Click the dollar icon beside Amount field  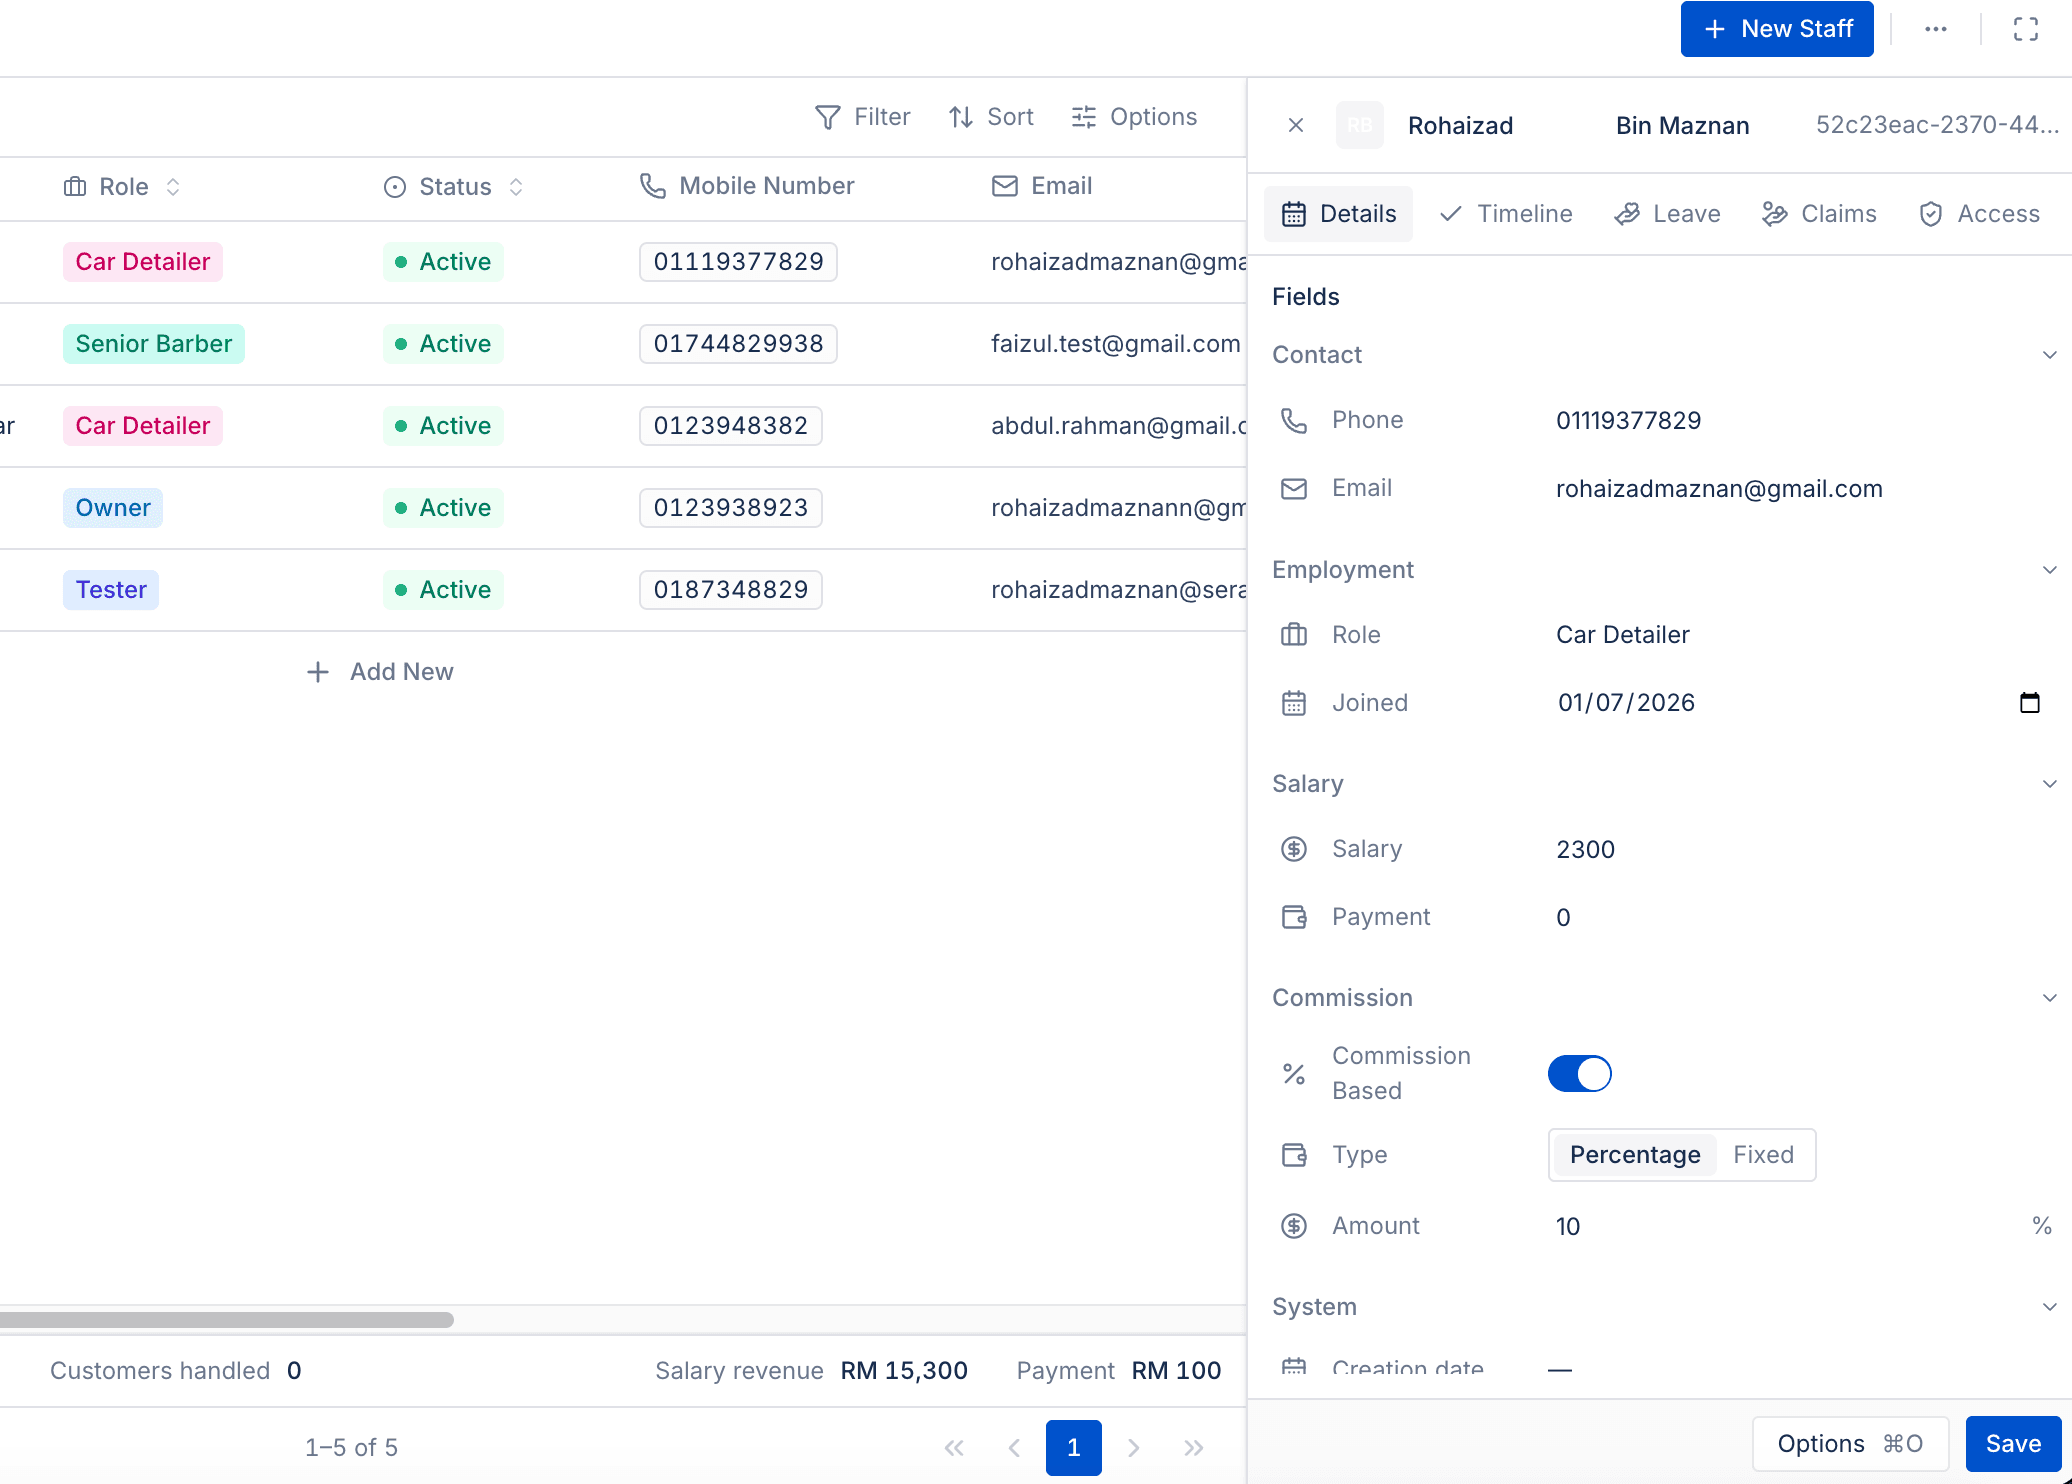click(1294, 1226)
